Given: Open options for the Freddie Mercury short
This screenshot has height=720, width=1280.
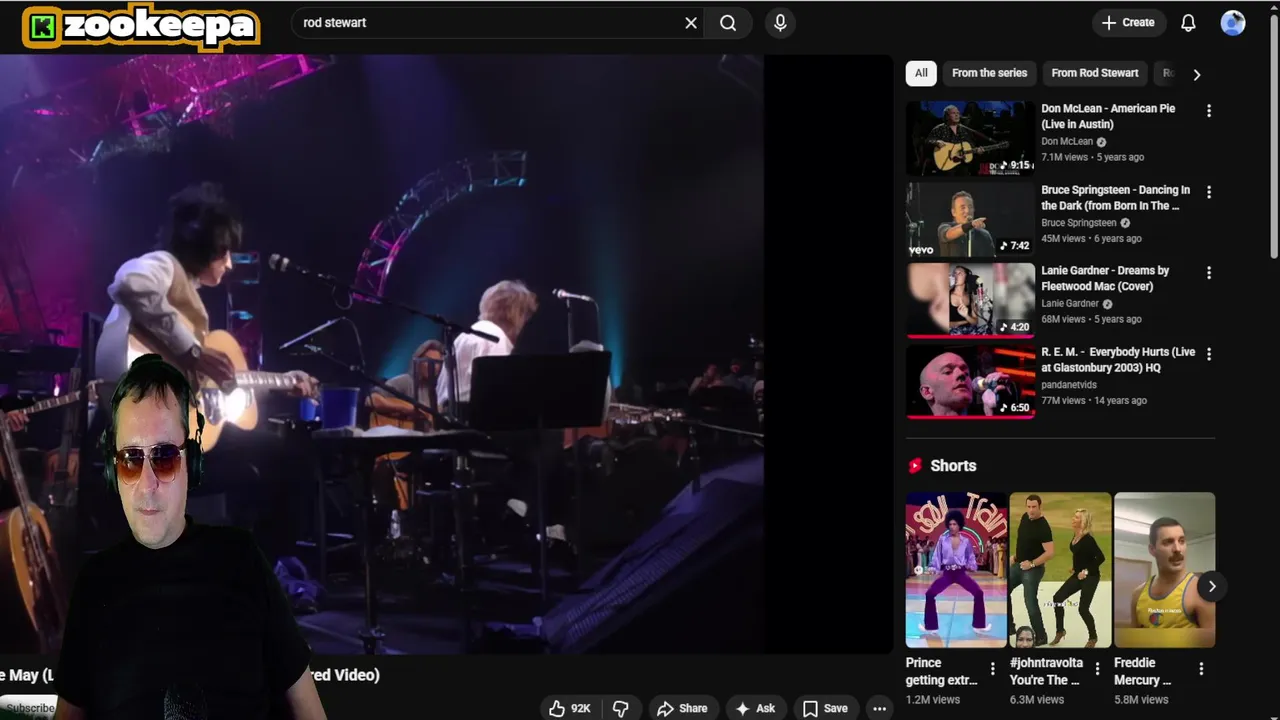Looking at the screenshot, I should (1201, 668).
